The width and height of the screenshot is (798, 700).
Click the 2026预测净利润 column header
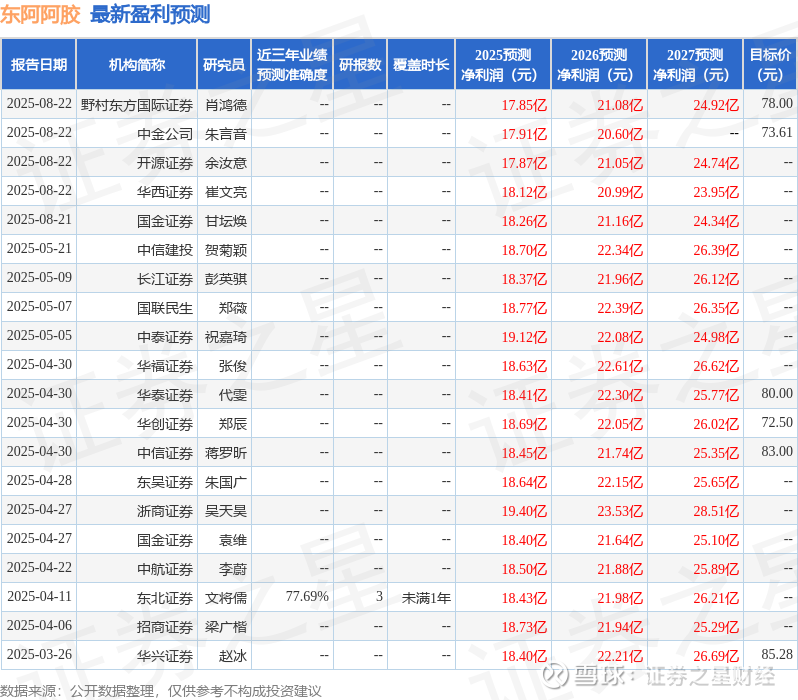[x=599, y=65]
